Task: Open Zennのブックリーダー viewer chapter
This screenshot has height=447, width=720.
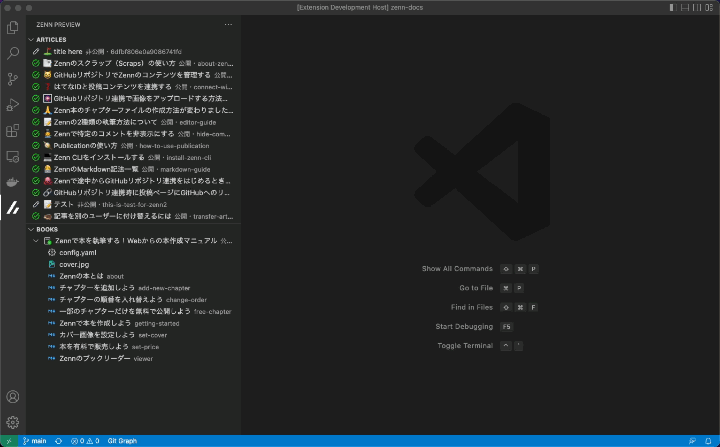Action: 134,358
